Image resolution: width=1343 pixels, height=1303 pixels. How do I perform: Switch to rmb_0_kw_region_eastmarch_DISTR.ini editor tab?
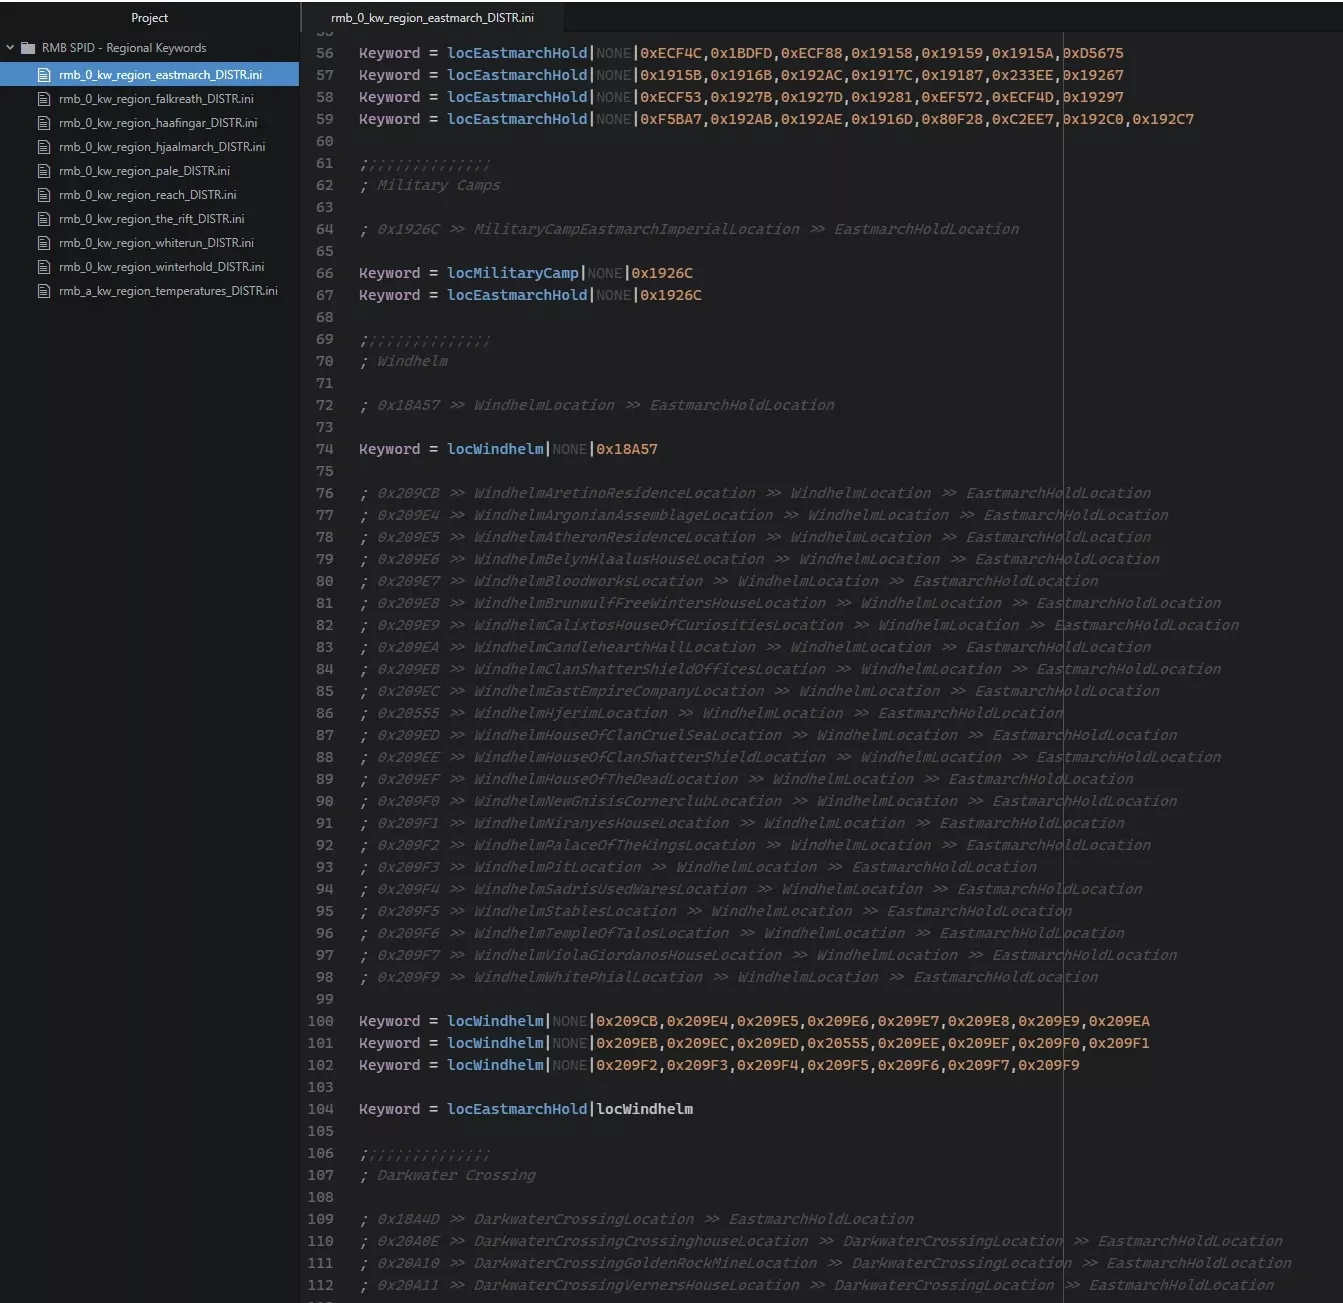click(x=432, y=18)
